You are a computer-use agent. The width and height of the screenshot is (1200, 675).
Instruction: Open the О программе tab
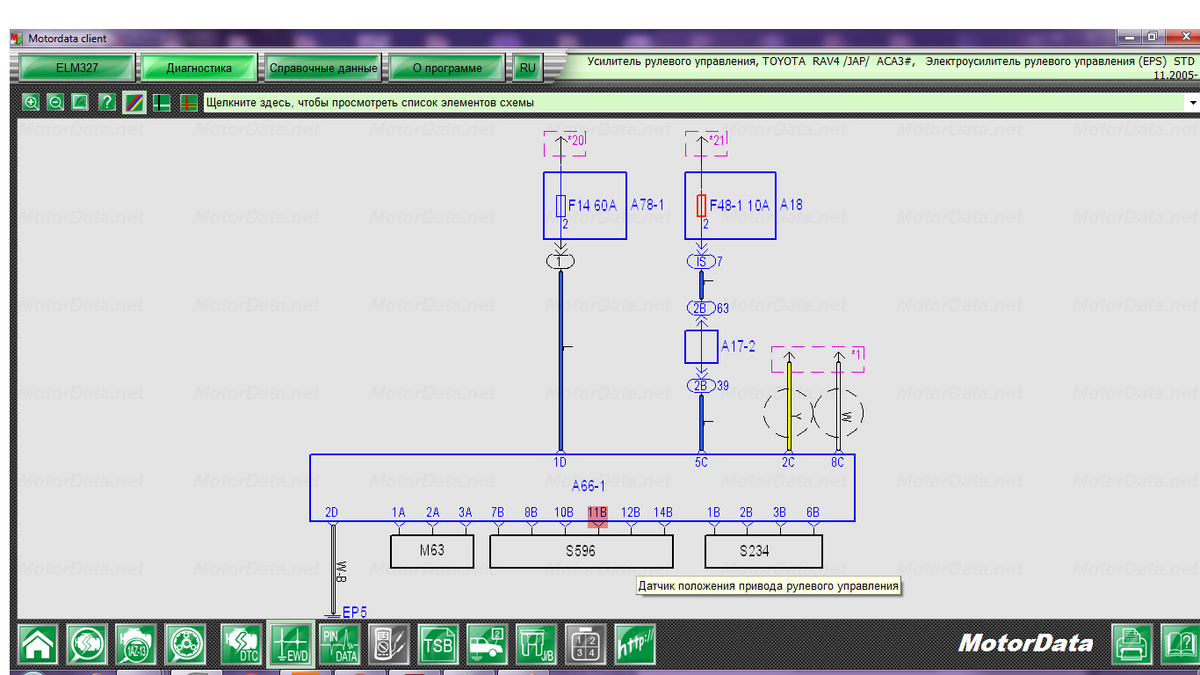point(447,68)
